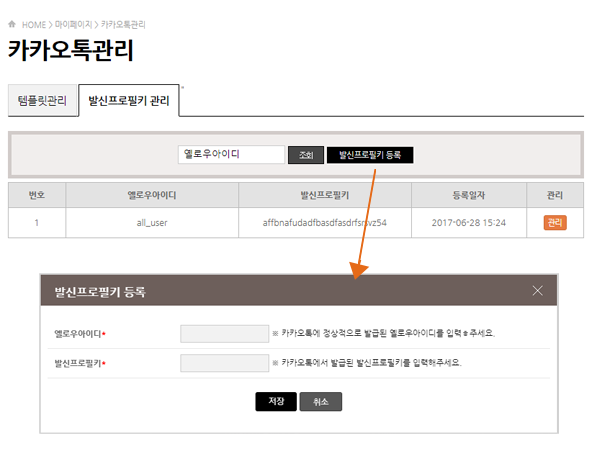
Task: Click the 조회 search button
Action: tap(306, 155)
